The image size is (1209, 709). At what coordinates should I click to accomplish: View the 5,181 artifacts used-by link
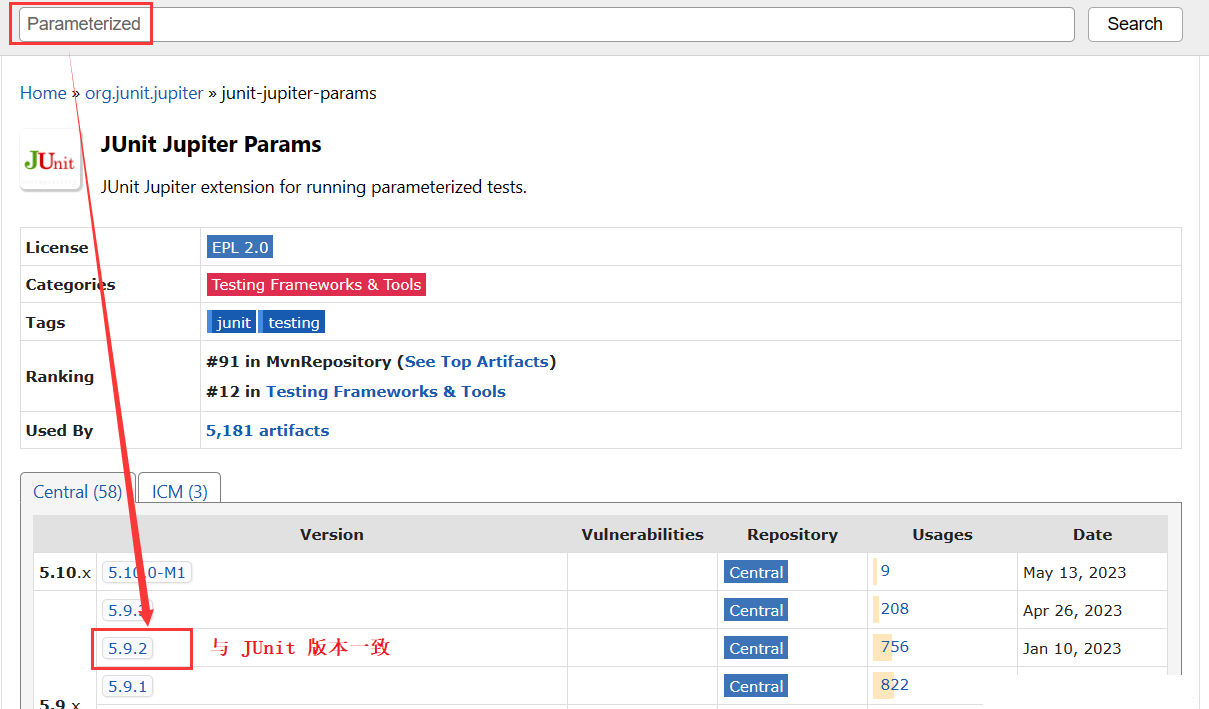(x=267, y=431)
